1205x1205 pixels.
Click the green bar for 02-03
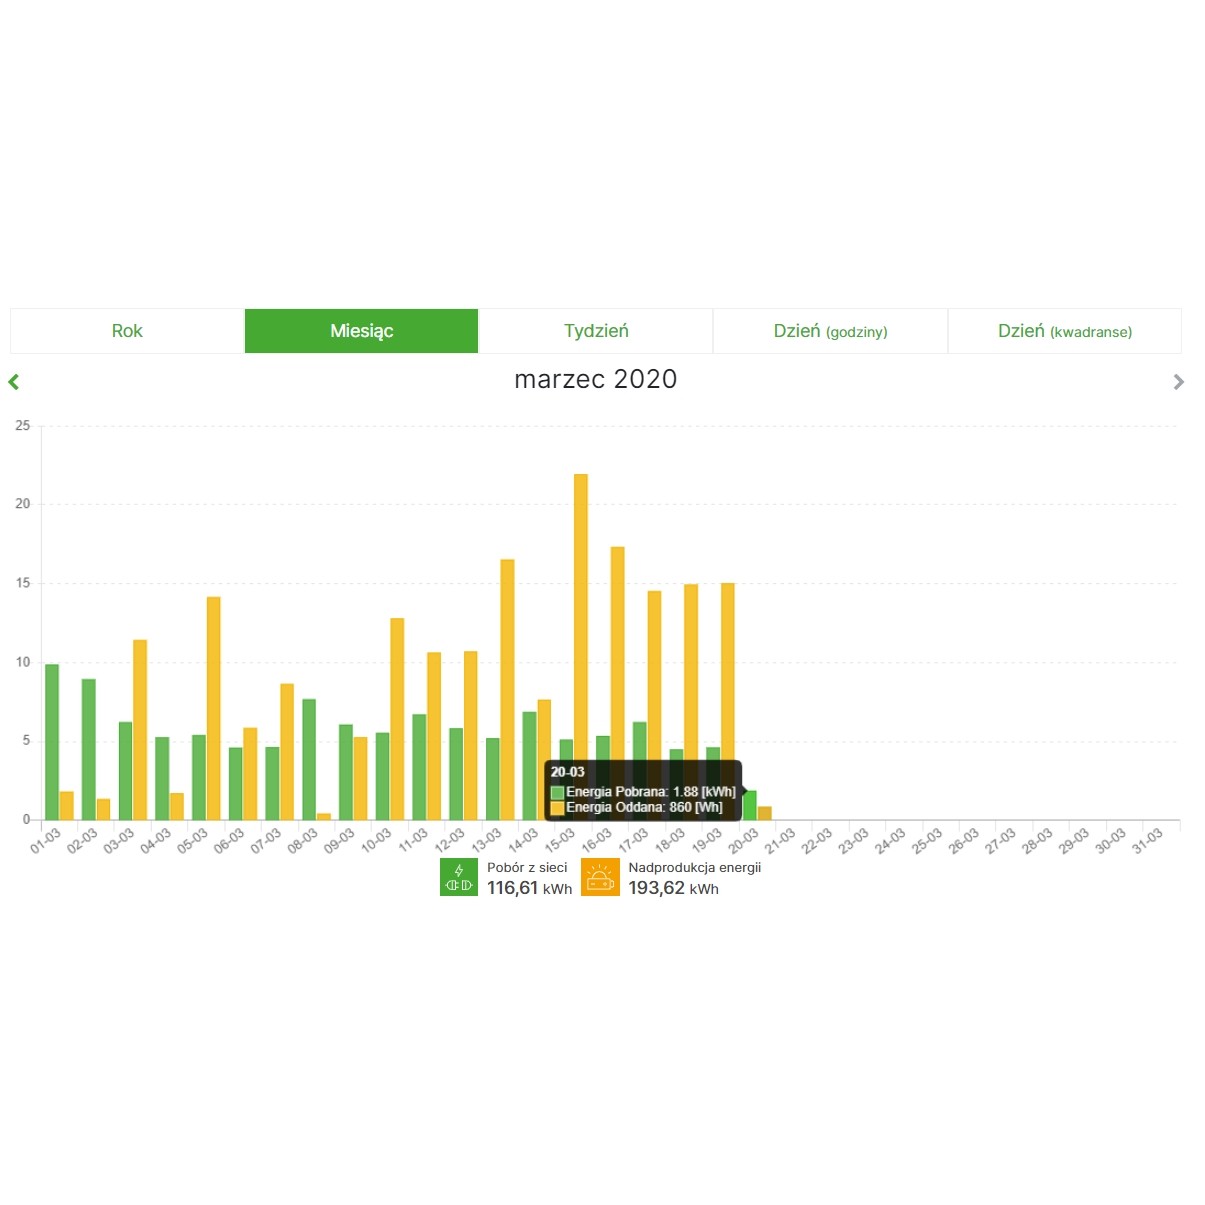click(89, 749)
